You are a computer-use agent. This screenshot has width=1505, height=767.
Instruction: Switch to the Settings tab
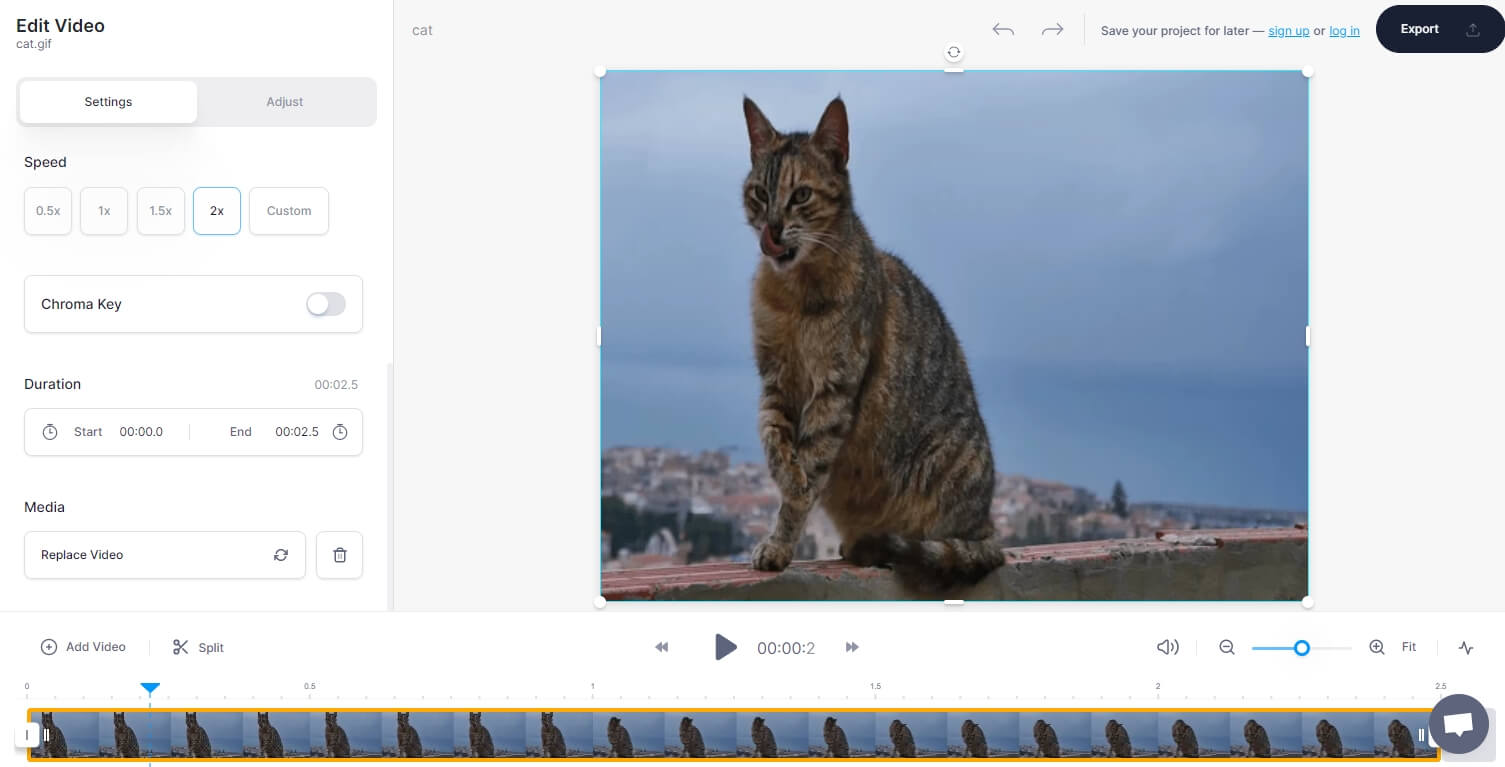pyautogui.click(x=108, y=102)
